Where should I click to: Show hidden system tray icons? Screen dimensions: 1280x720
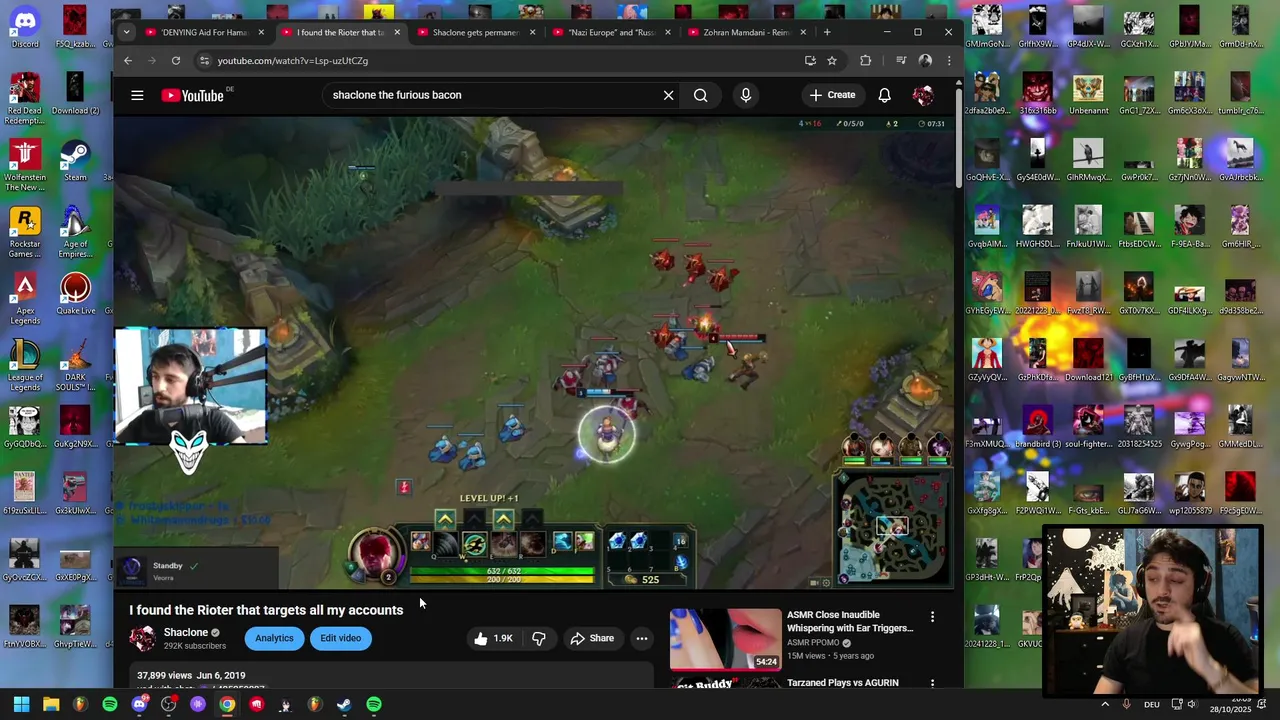coord(1105,704)
